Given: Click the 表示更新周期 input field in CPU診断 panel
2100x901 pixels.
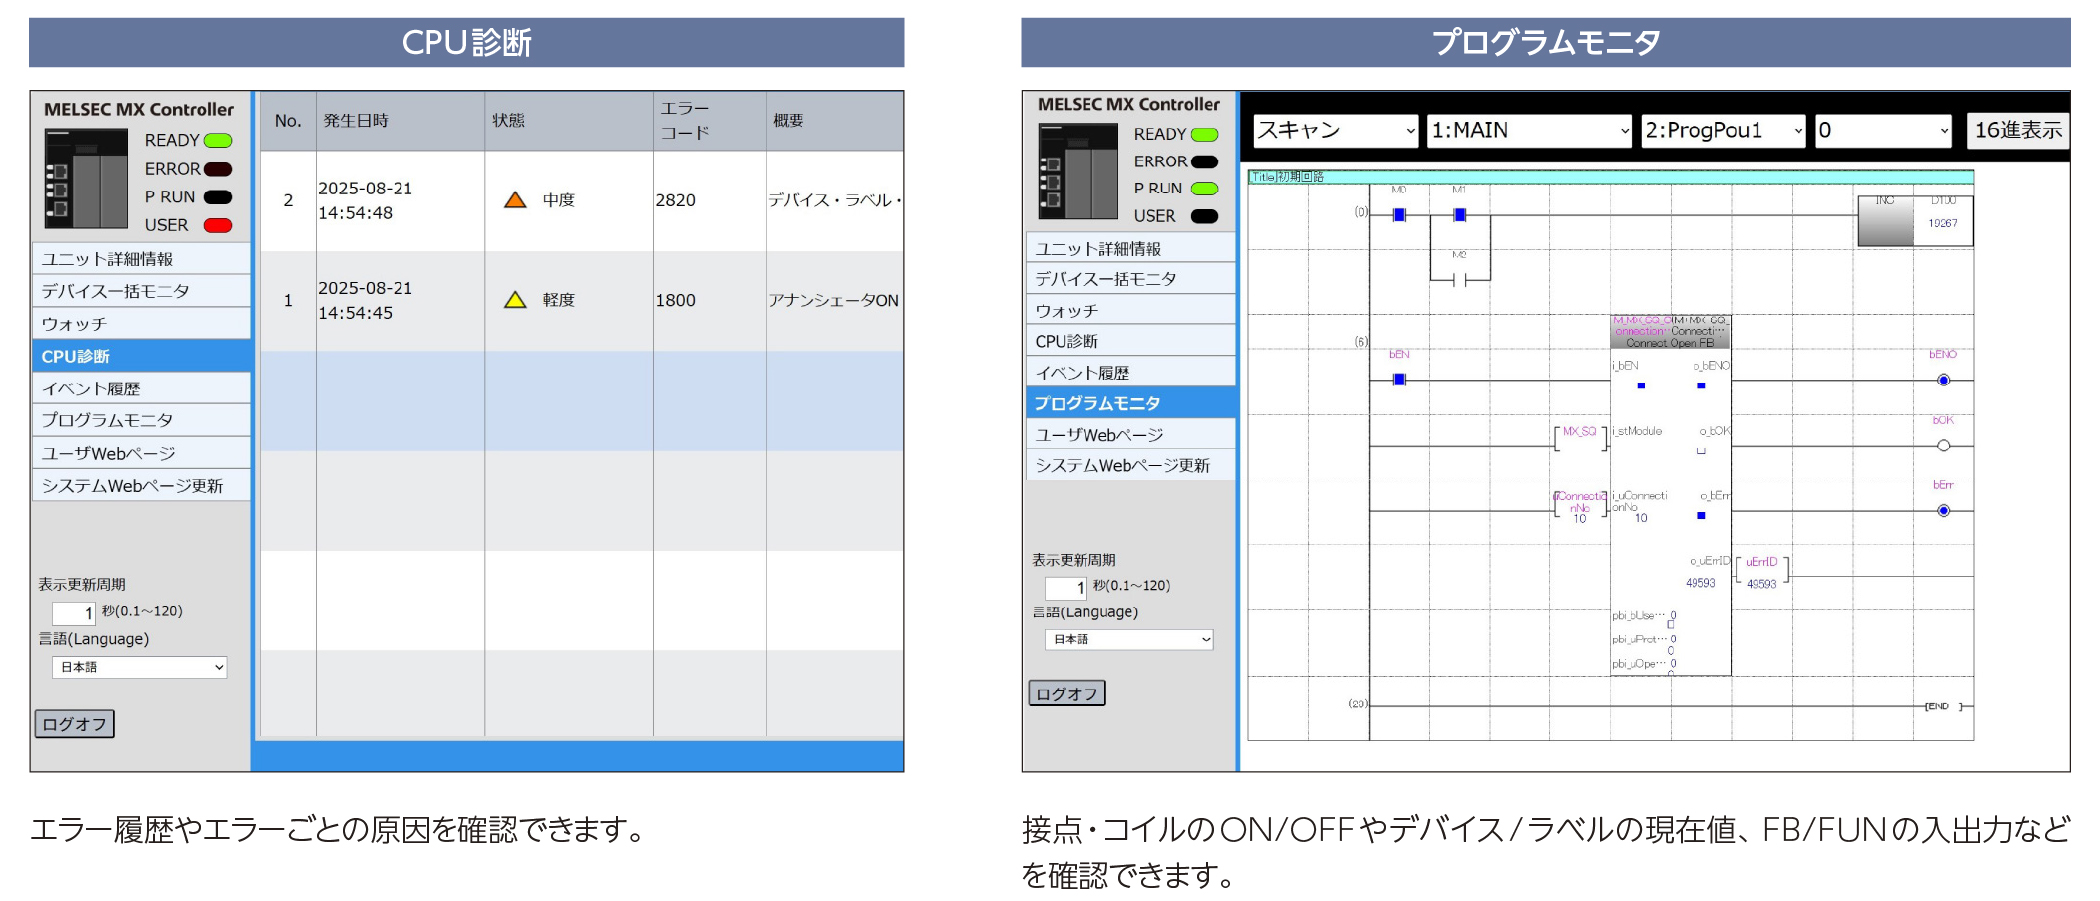Looking at the screenshot, I should (74, 613).
